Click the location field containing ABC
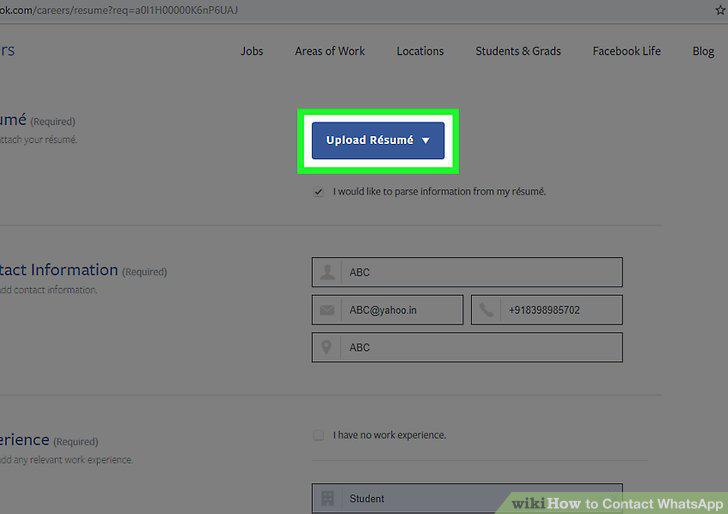The height and width of the screenshot is (514, 728). click(467, 347)
